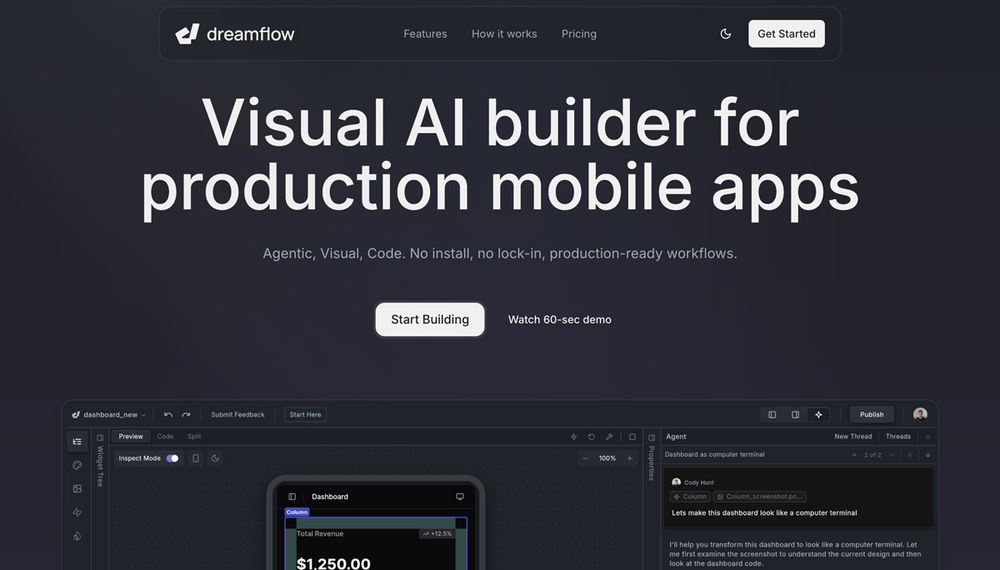Click the device phone frame icon

click(x=196, y=458)
